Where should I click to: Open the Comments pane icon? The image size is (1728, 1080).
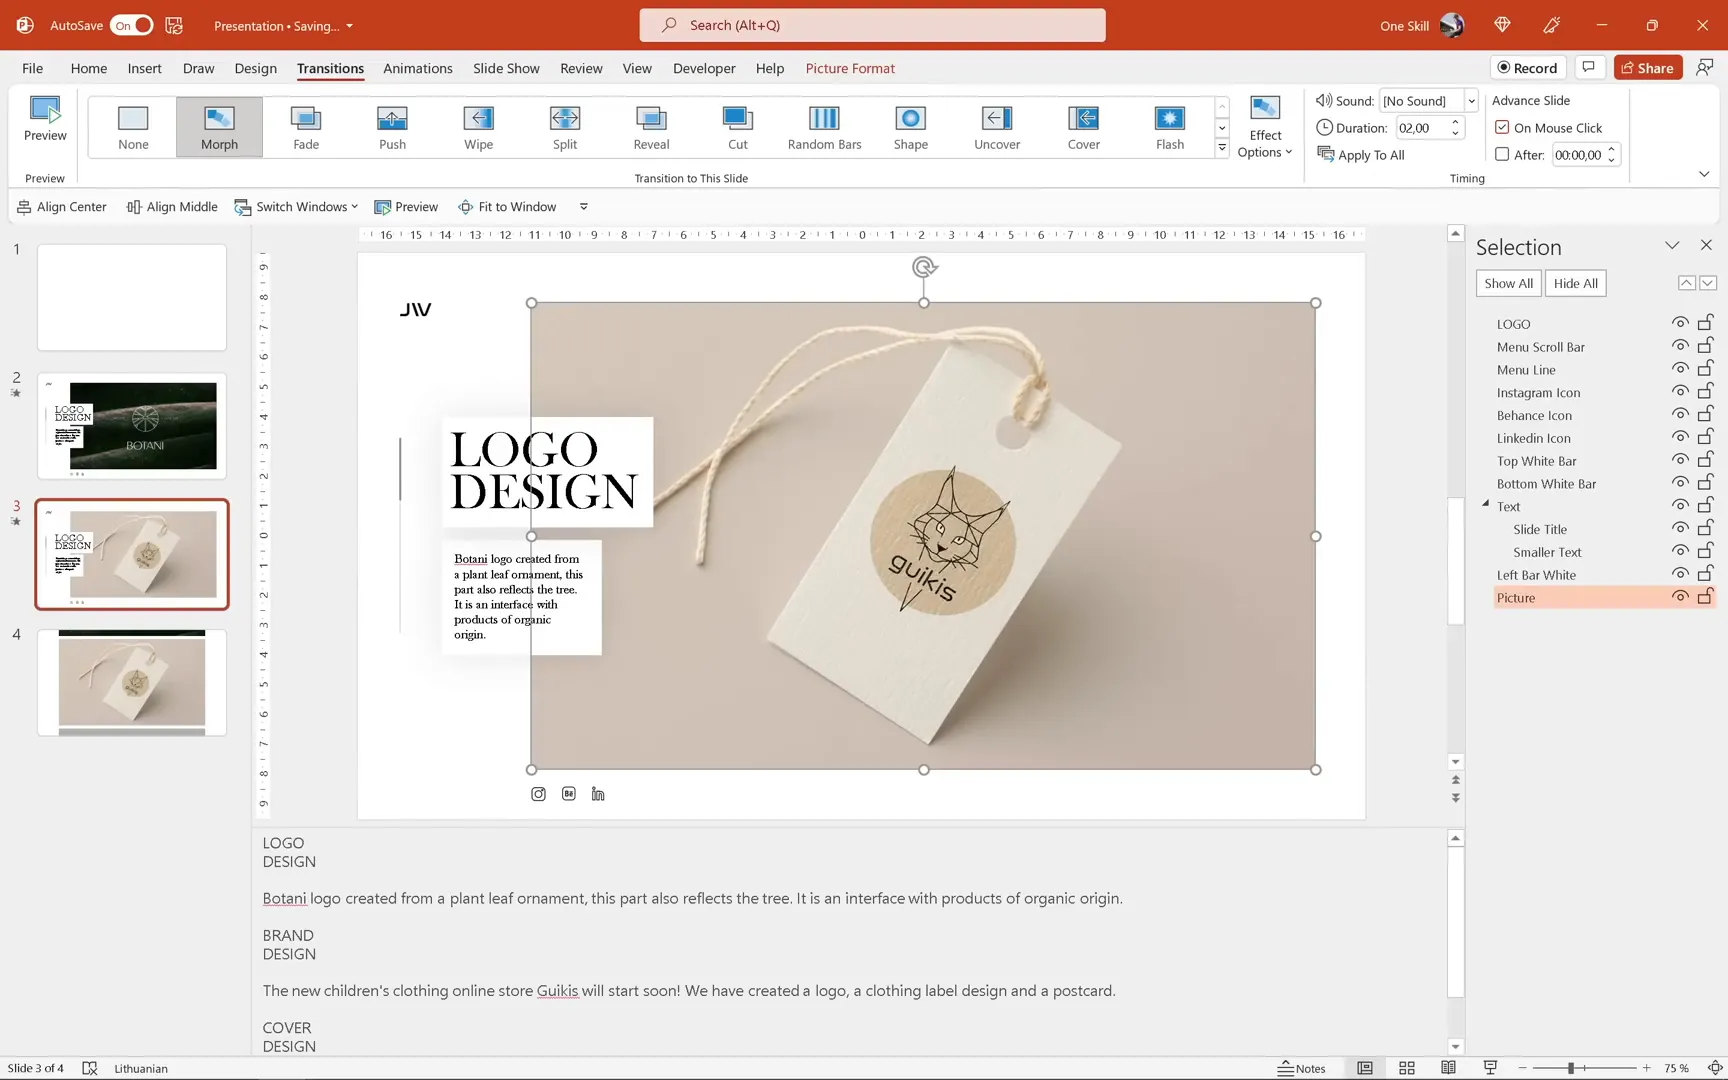[x=1588, y=67]
